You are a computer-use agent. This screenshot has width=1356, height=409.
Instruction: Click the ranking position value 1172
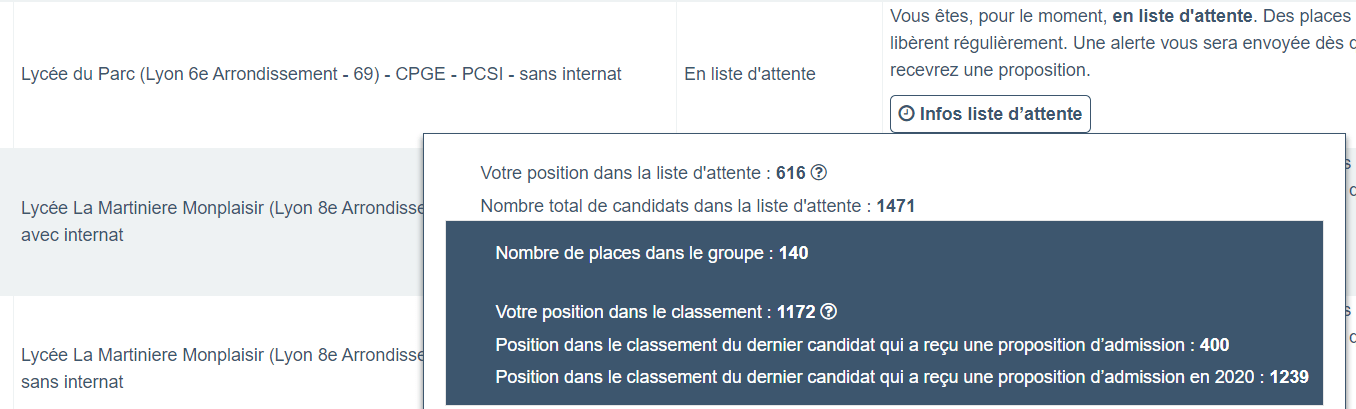[x=796, y=312]
